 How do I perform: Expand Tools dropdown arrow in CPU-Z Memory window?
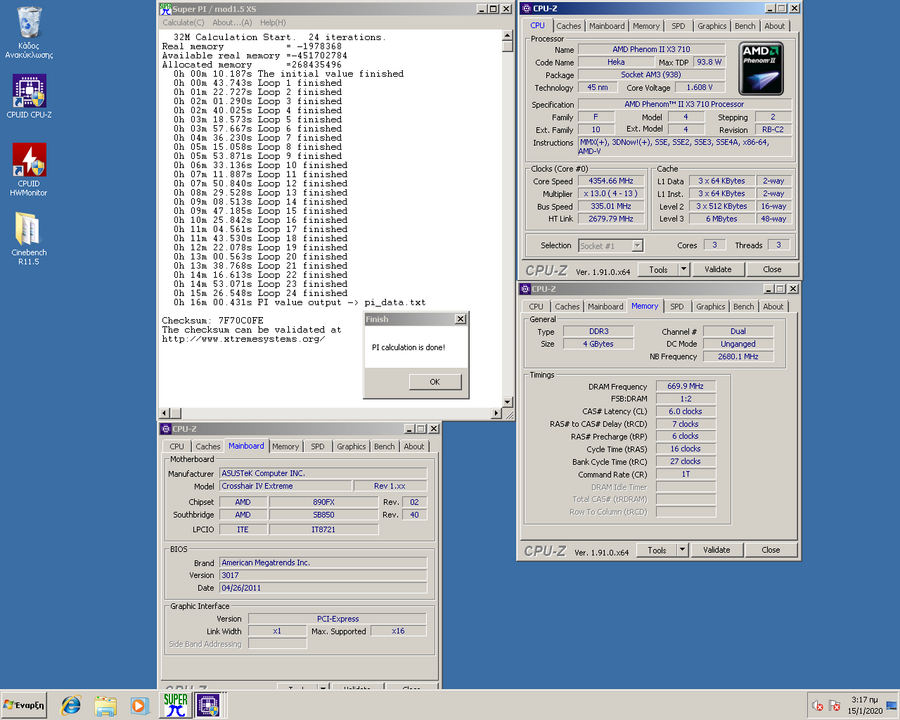pyautogui.click(x=682, y=550)
